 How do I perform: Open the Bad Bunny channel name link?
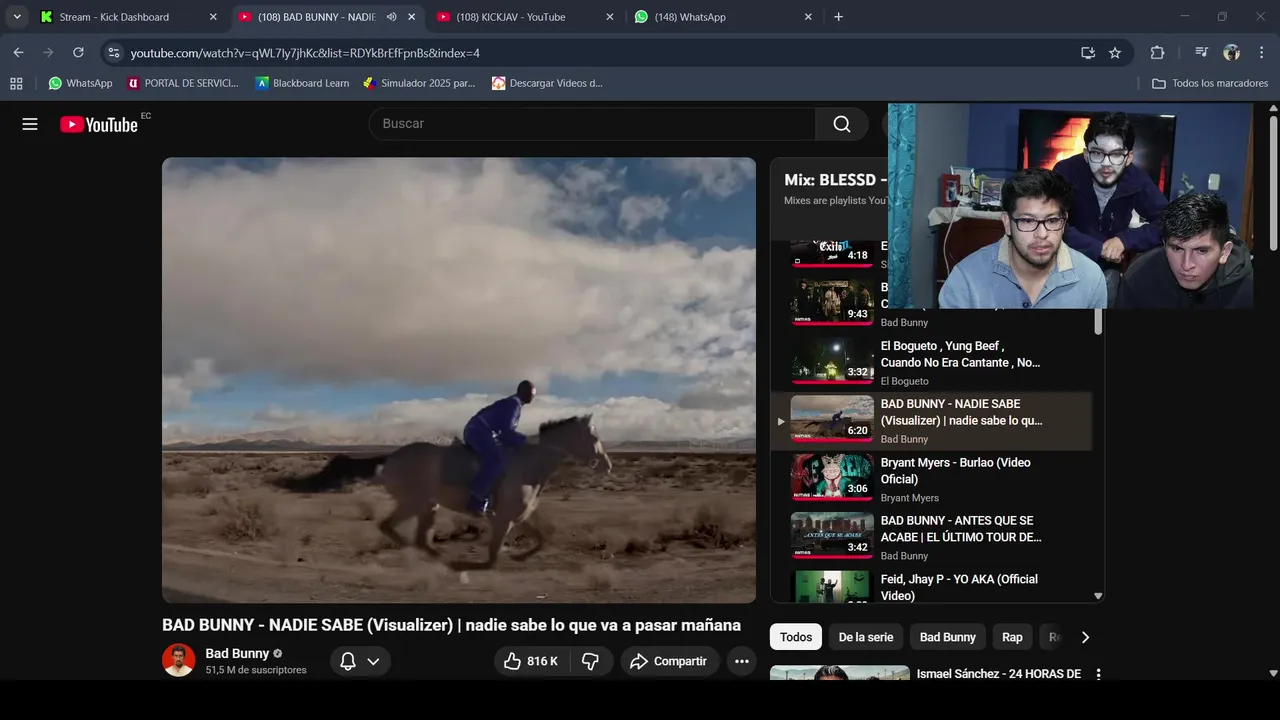click(237, 653)
